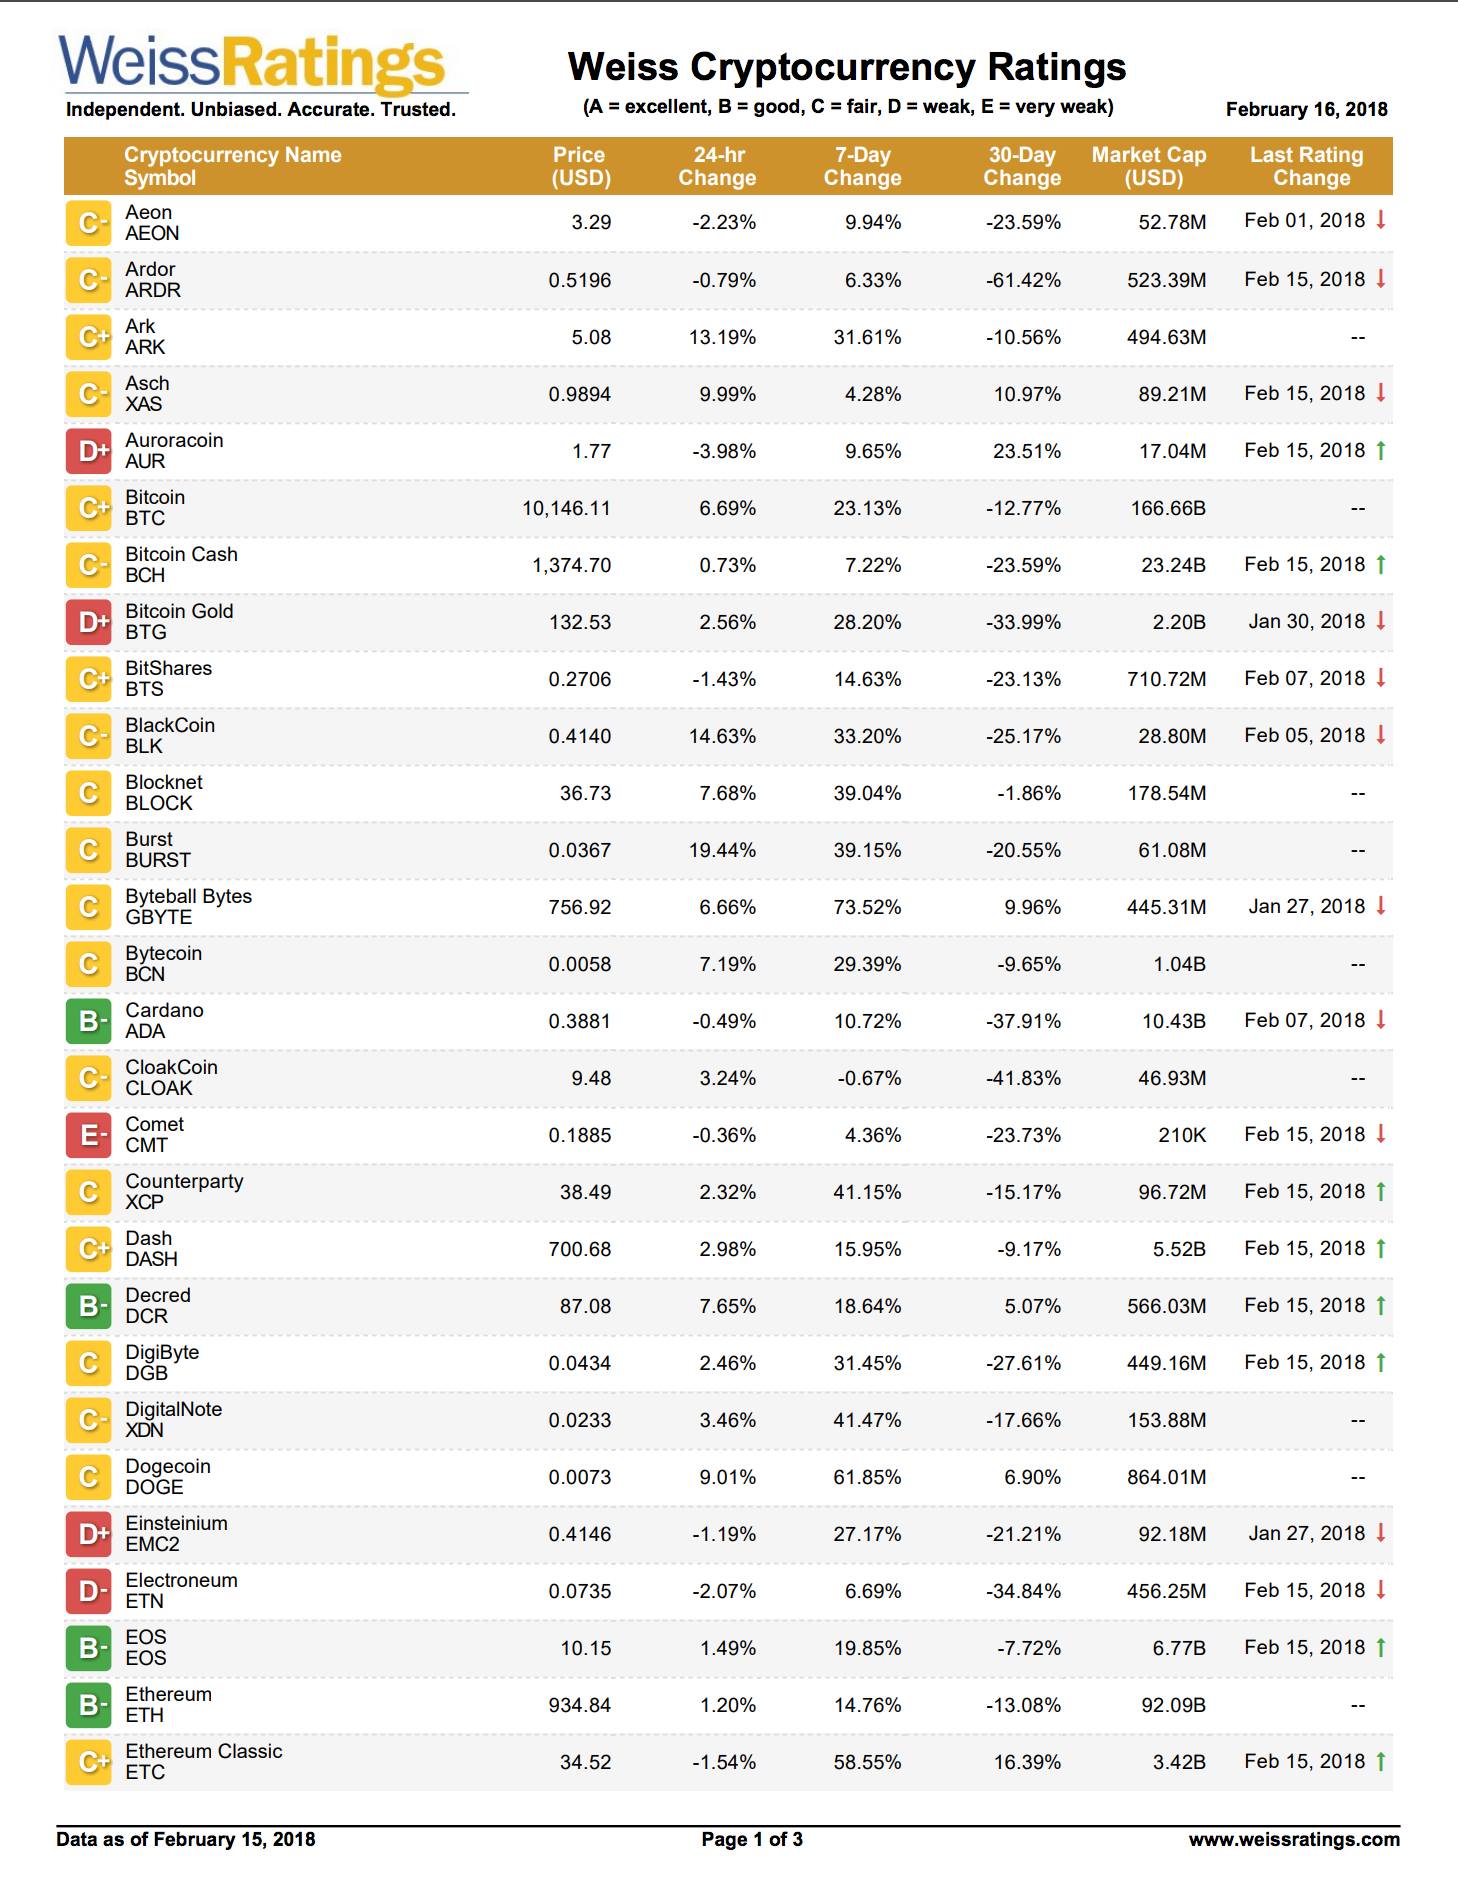Viewport: 1458px width, 1900px height.
Task: Click the green up arrow in Decred row
Action: [x=1381, y=1305]
